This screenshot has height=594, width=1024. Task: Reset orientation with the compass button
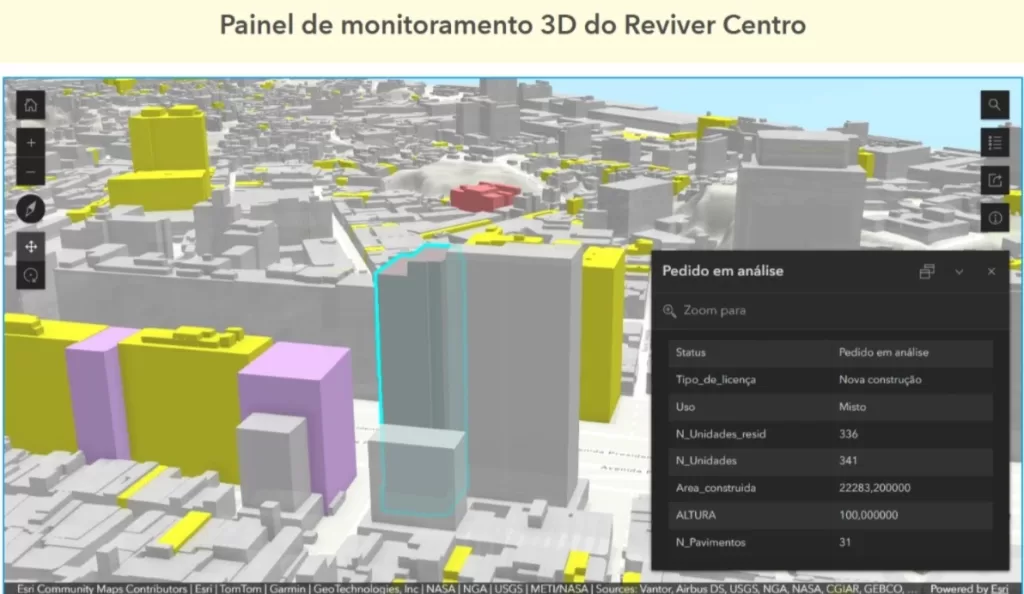31,209
